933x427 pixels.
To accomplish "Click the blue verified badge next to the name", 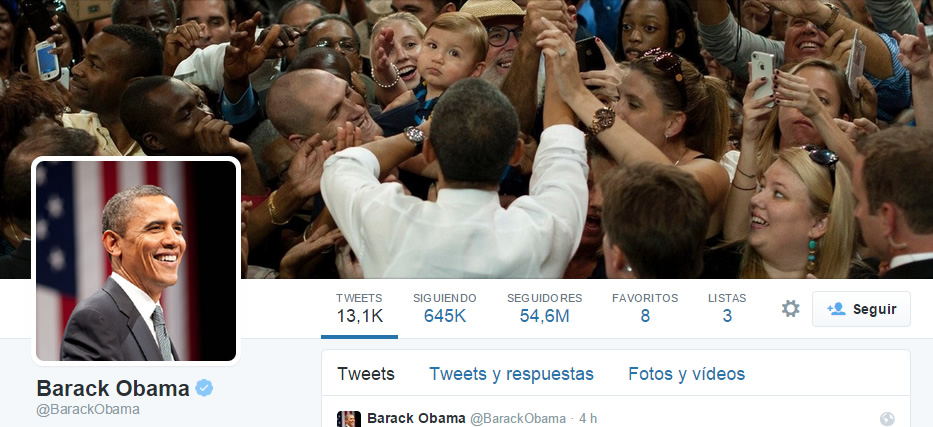I will (204, 388).
